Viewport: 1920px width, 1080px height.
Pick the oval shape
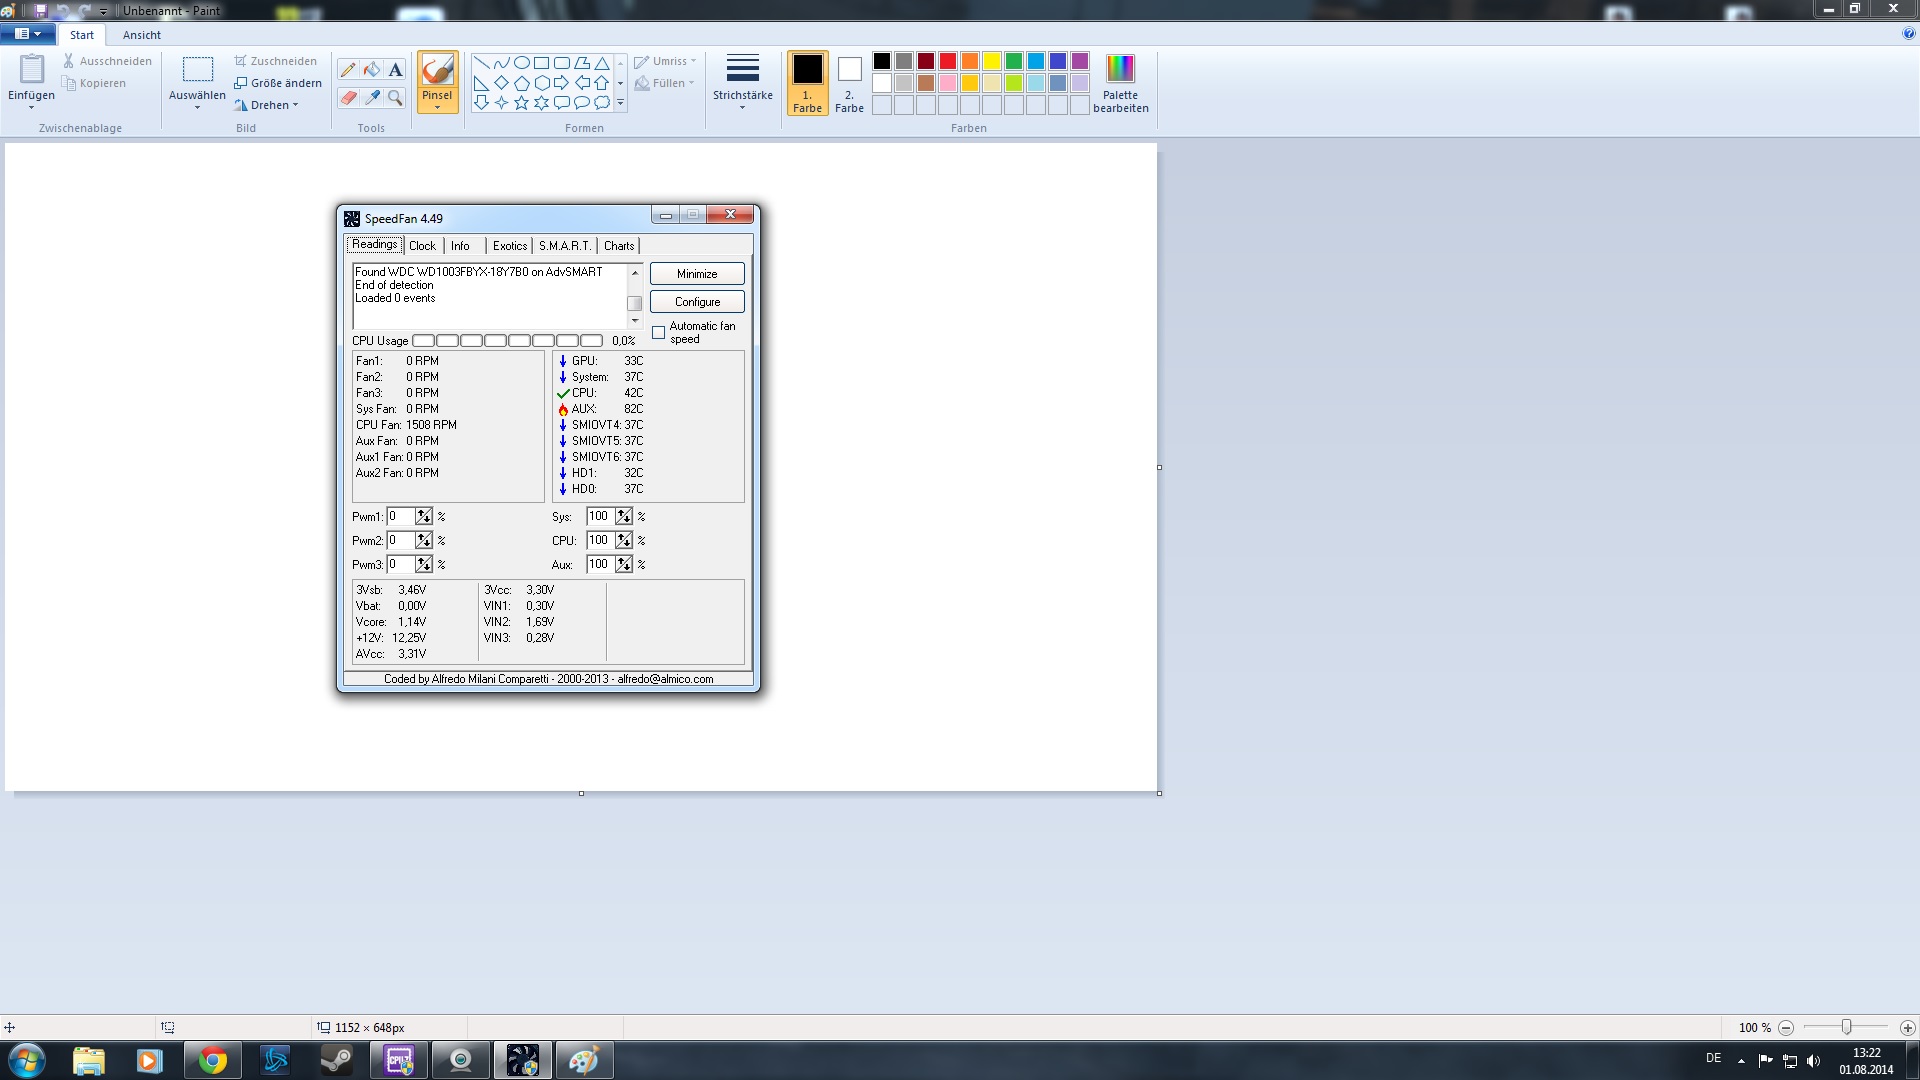point(521,62)
